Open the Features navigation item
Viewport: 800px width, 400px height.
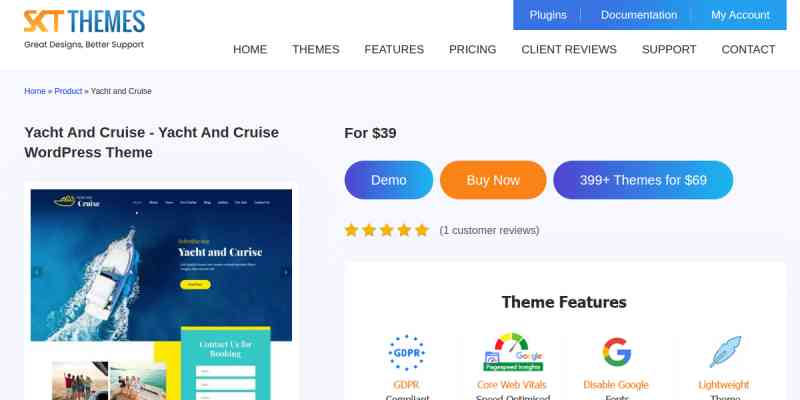[x=394, y=49]
